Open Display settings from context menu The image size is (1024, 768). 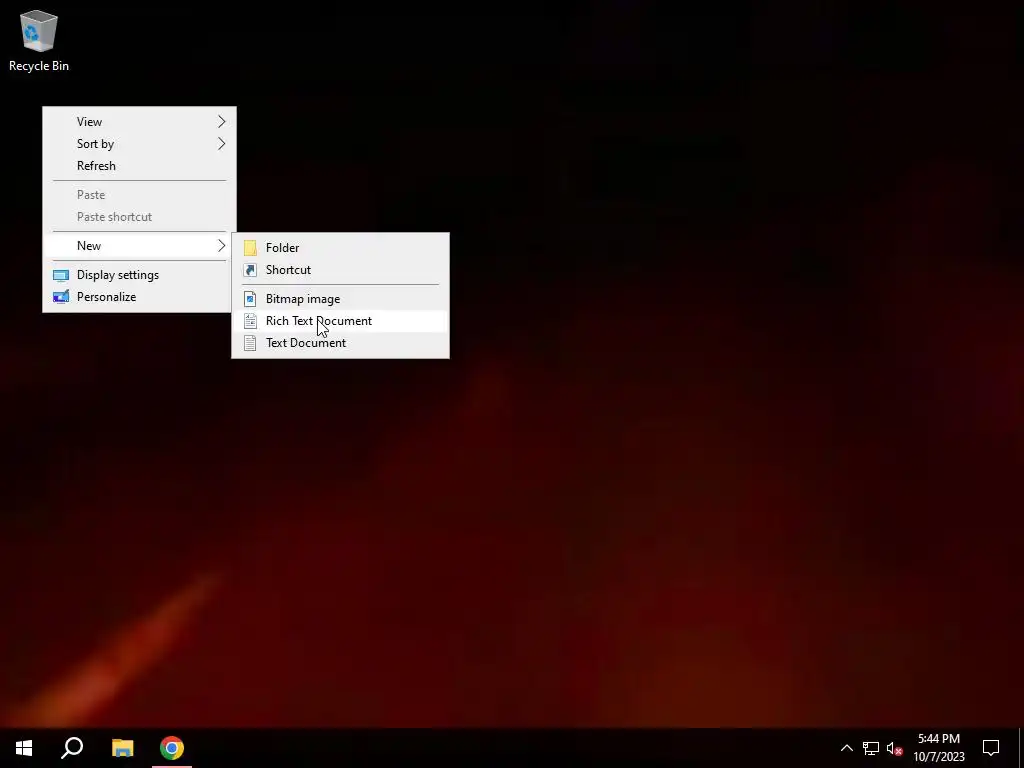(x=139, y=275)
